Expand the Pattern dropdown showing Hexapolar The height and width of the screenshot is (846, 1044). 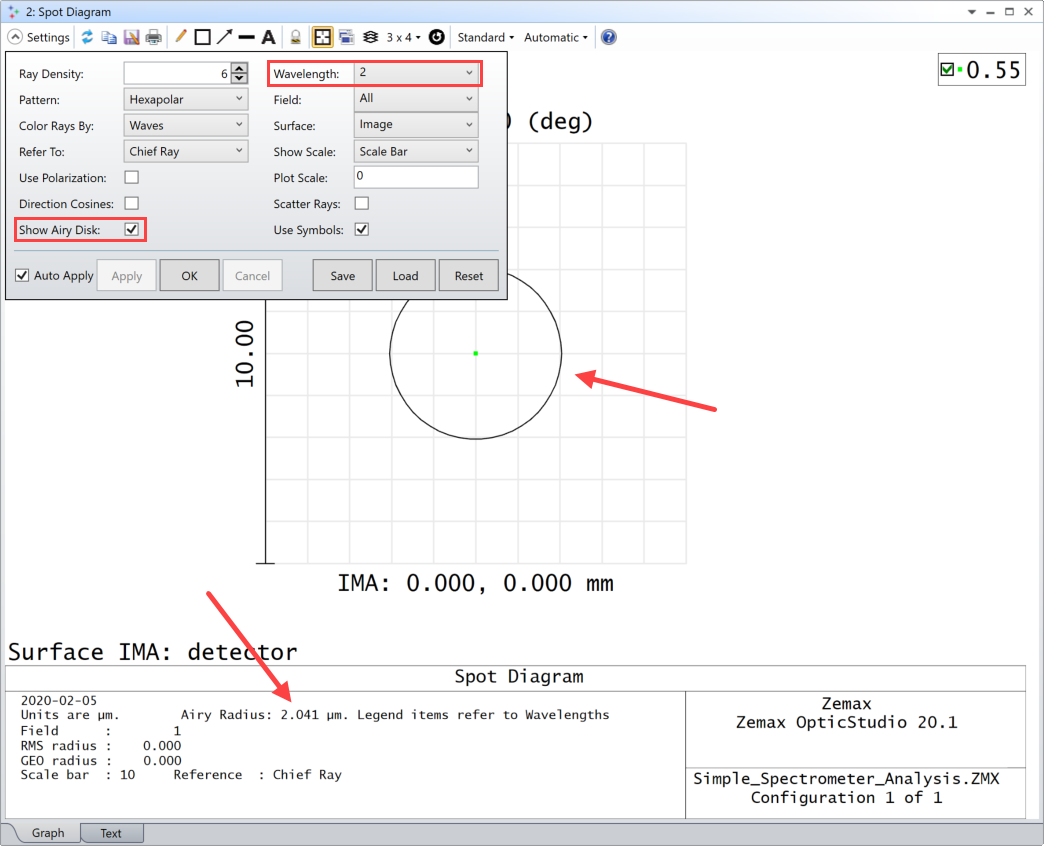pyautogui.click(x=185, y=99)
